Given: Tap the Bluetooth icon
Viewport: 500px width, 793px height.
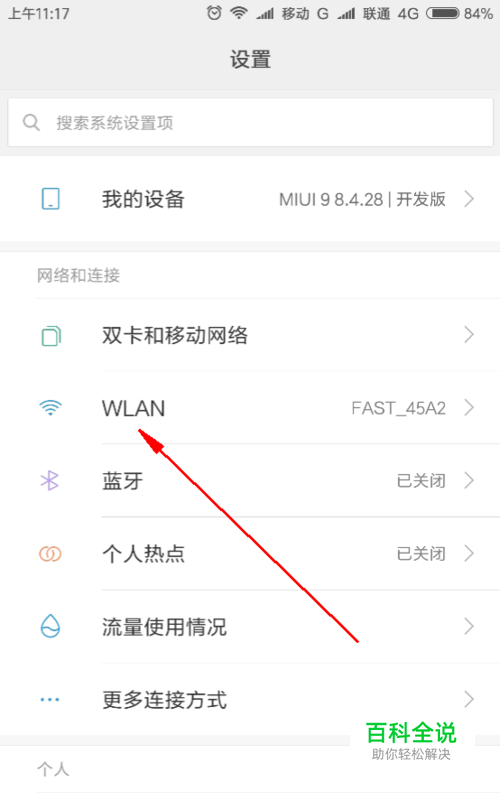Looking at the screenshot, I should tap(50, 480).
